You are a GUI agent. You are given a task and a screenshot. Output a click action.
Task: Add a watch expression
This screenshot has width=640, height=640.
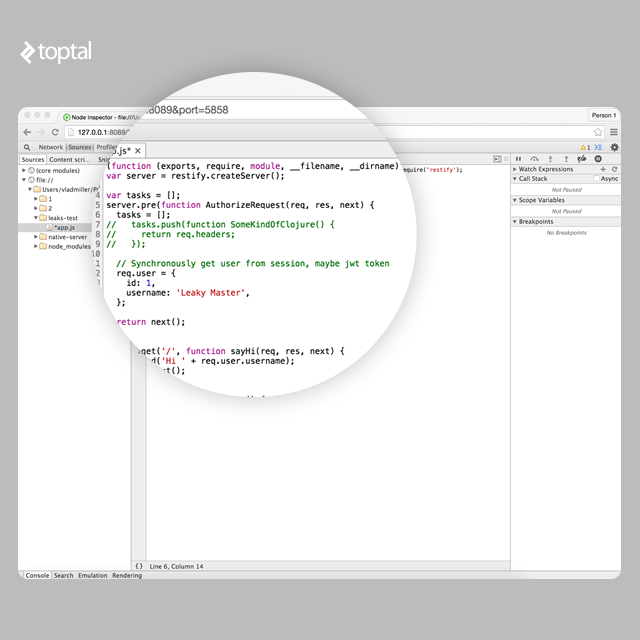[x=603, y=169]
